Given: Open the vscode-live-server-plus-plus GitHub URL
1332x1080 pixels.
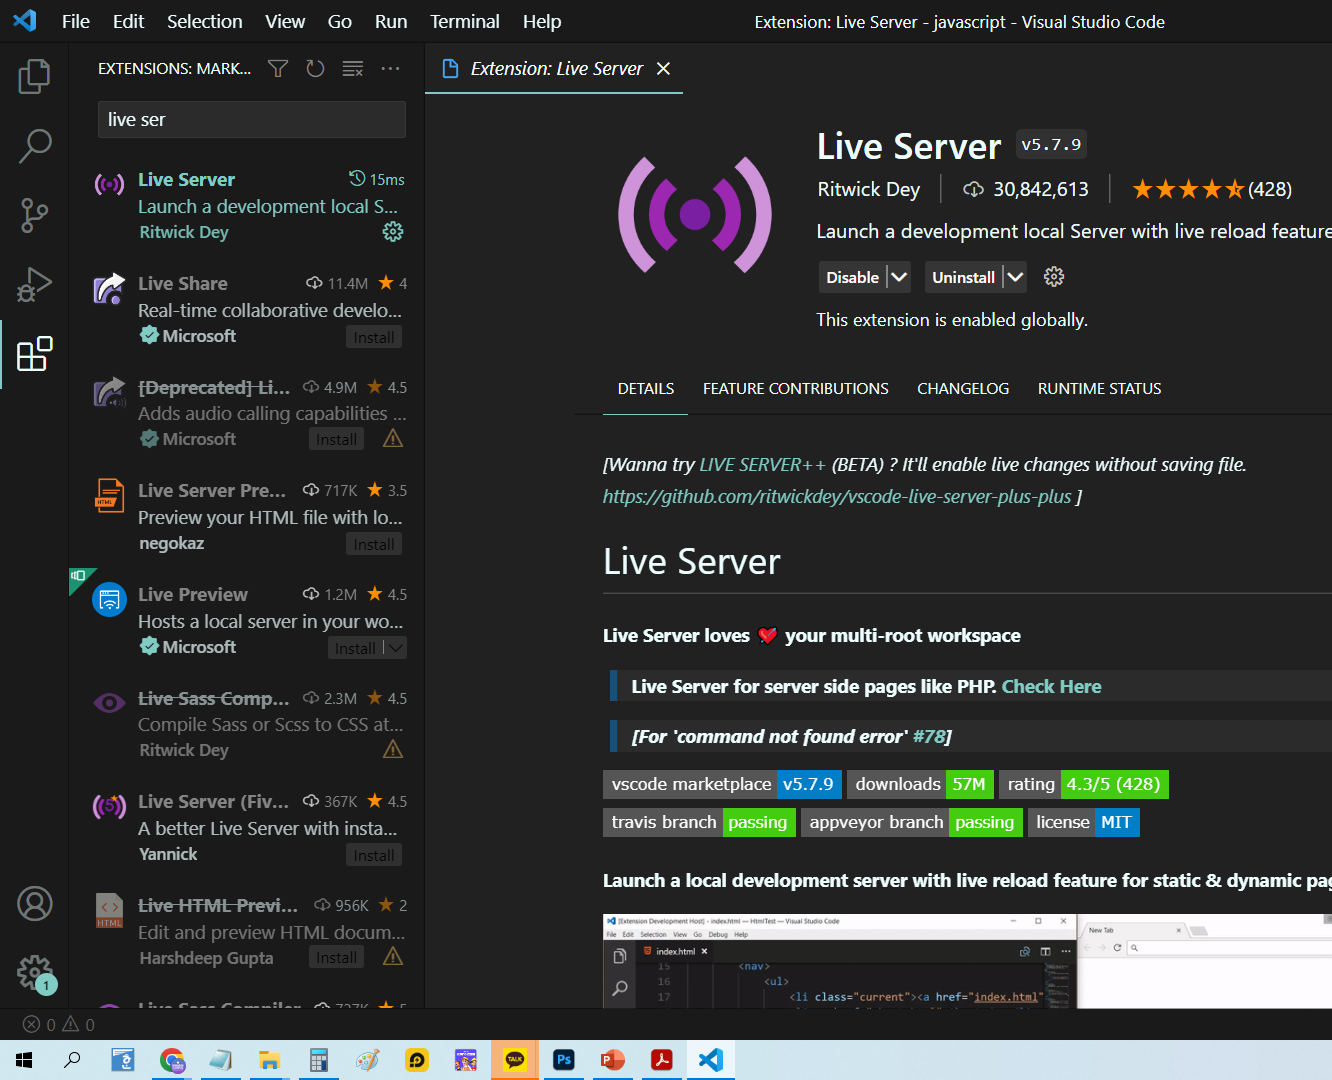Looking at the screenshot, I should point(837,496).
